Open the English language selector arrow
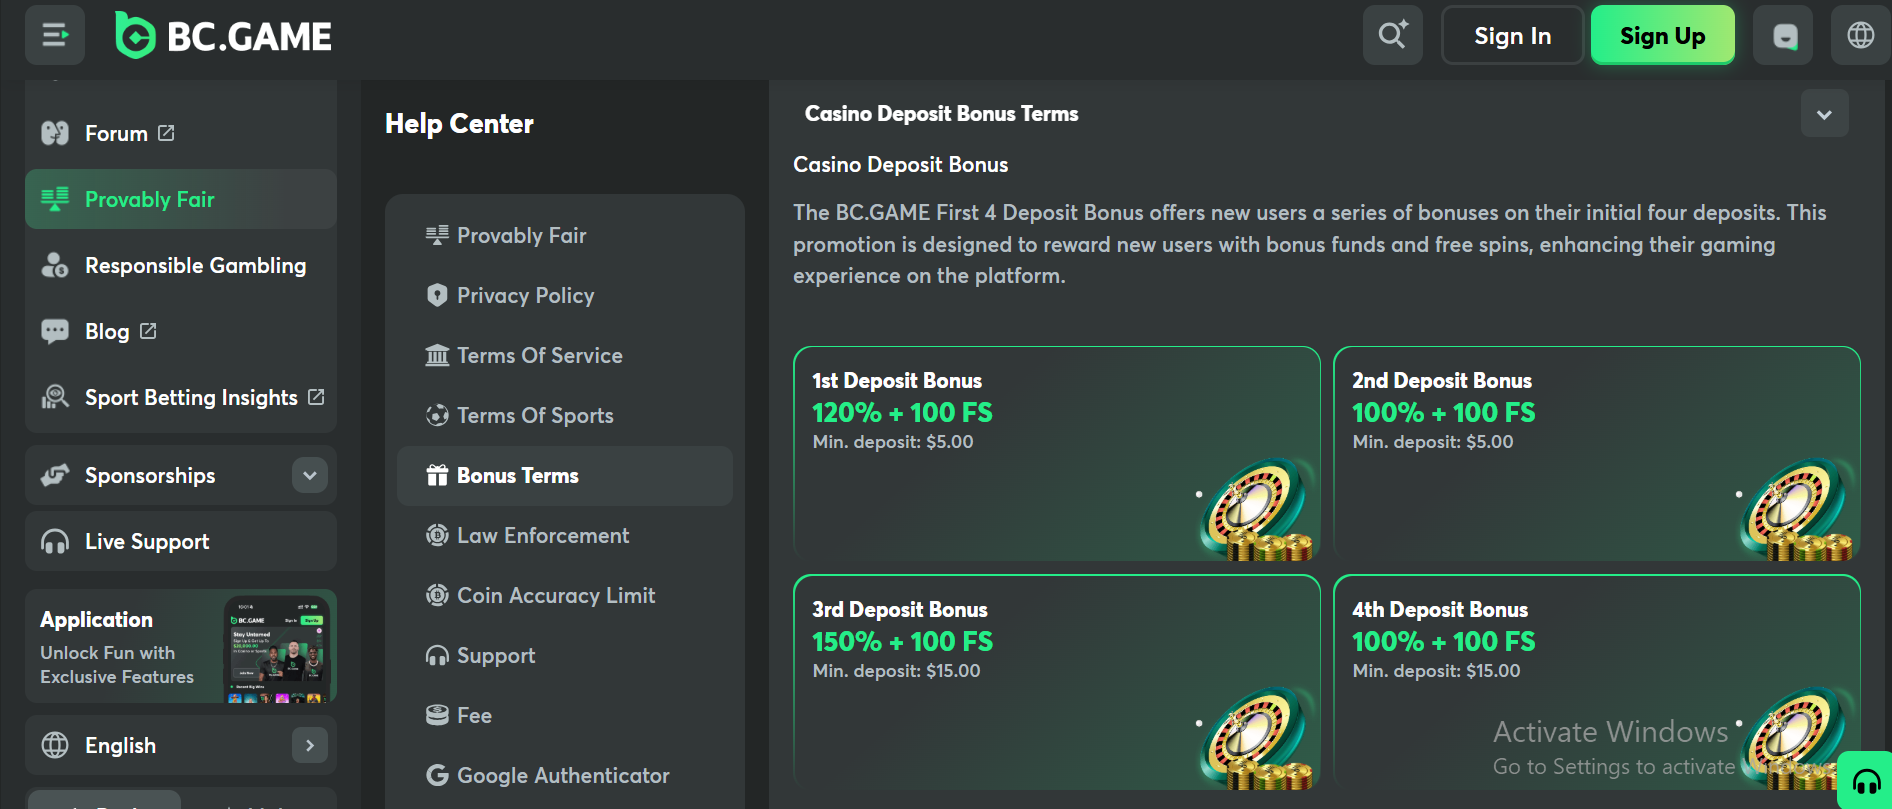1892x809 pixels. click(310, 745)
